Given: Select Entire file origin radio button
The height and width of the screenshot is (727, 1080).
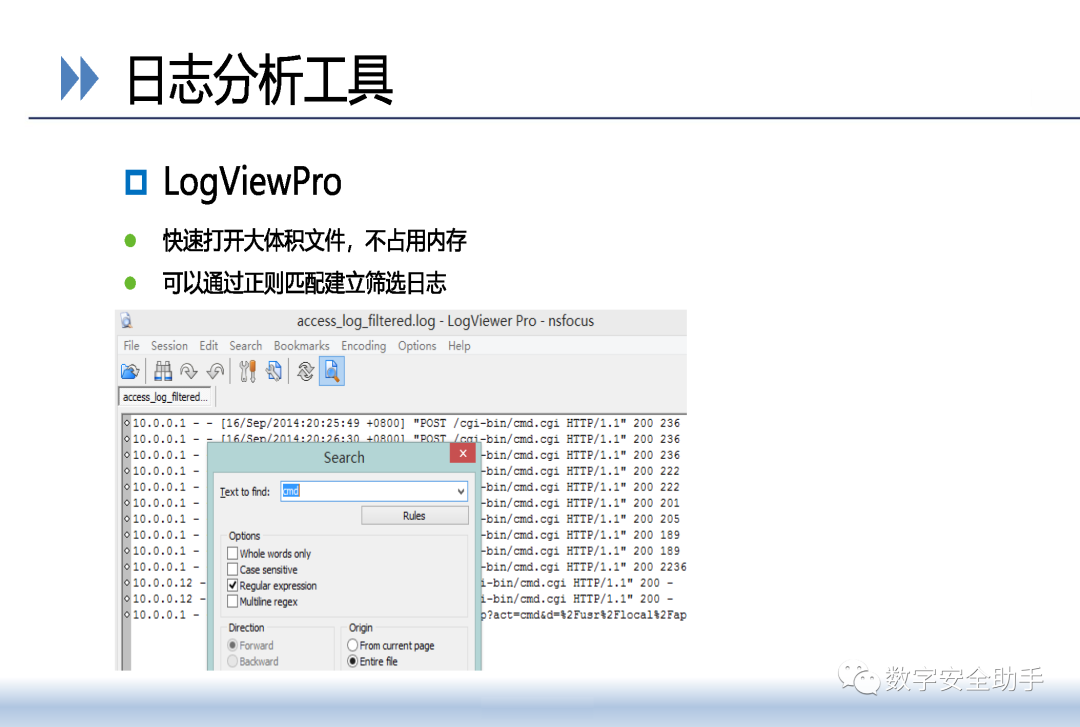Looking at the screenshot, I should pyautogui.click(x=353, y=661).
